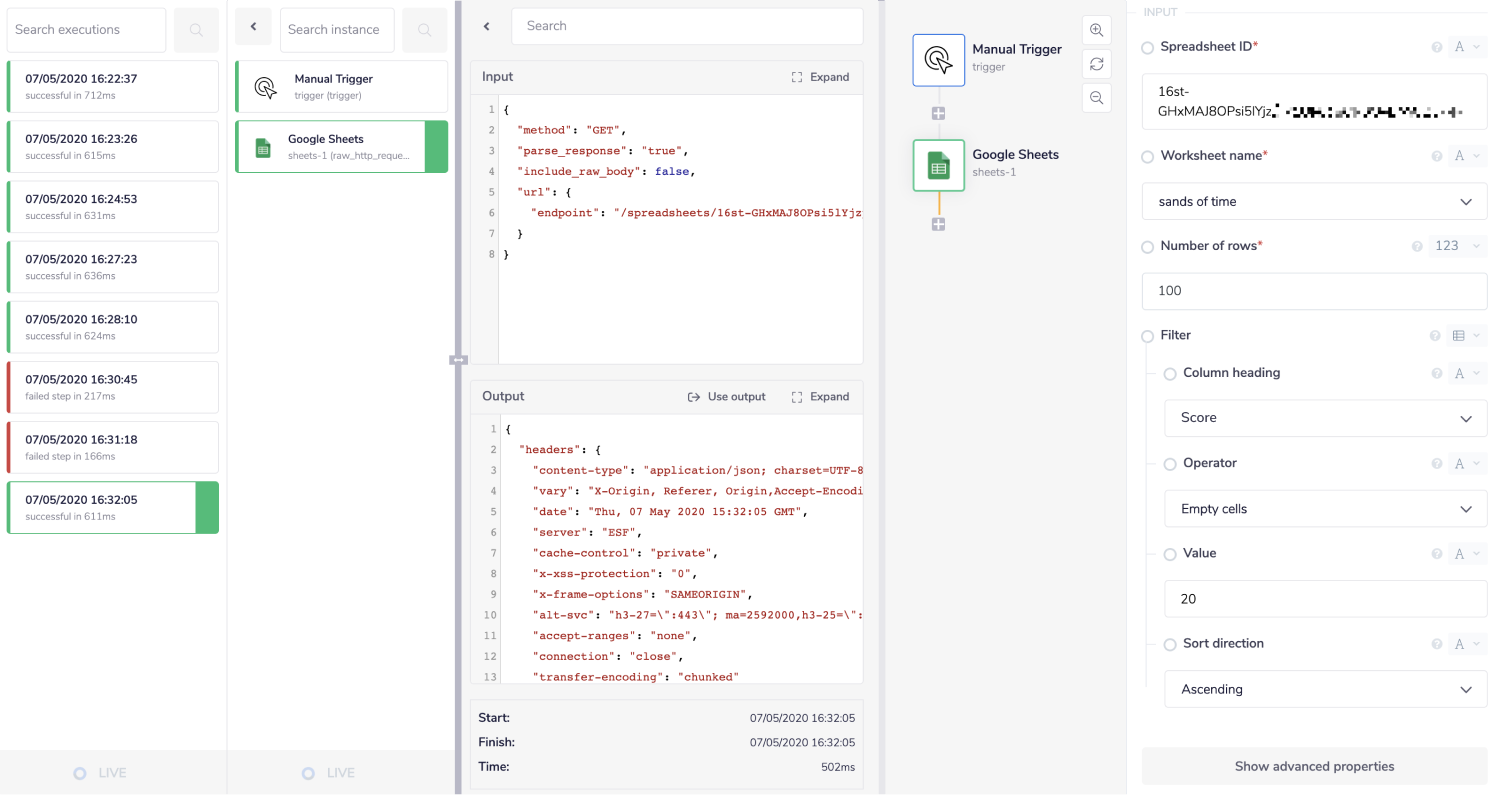
Task: Open the failed execution at 16:30:45
Action: (x=112, y=387)
